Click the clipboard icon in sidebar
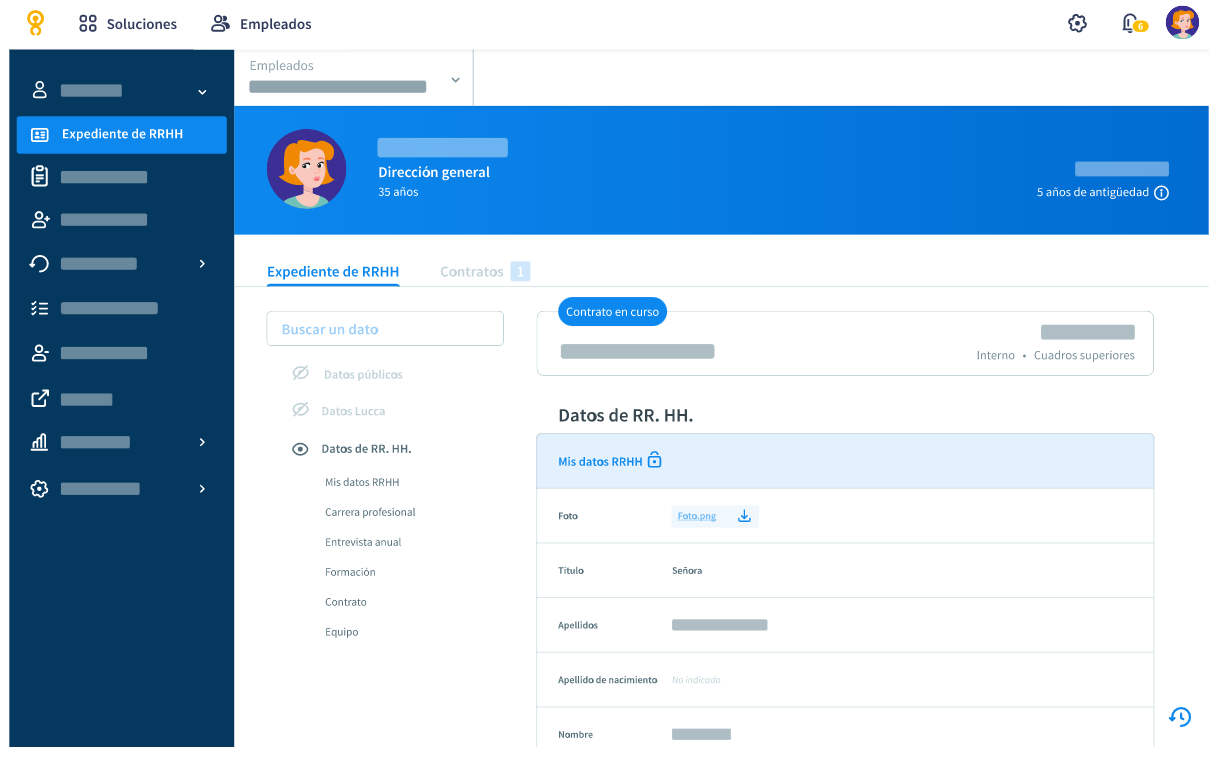The image size is (1218, 758). (x=40, y=177)
